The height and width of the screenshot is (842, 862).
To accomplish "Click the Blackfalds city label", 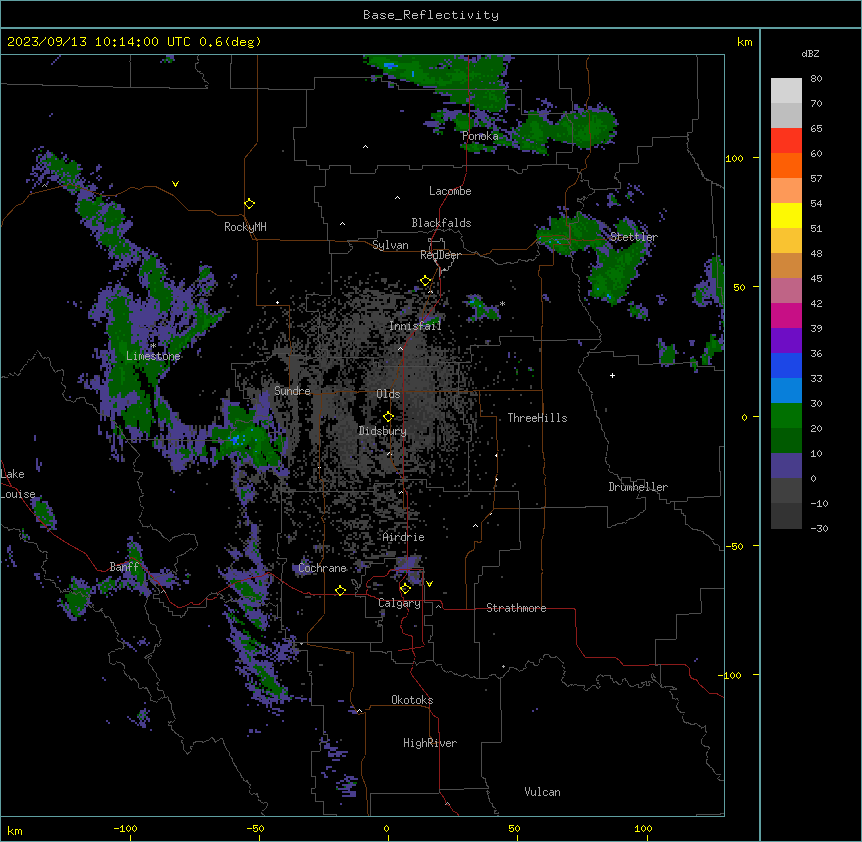I will (x=441, y=223).
